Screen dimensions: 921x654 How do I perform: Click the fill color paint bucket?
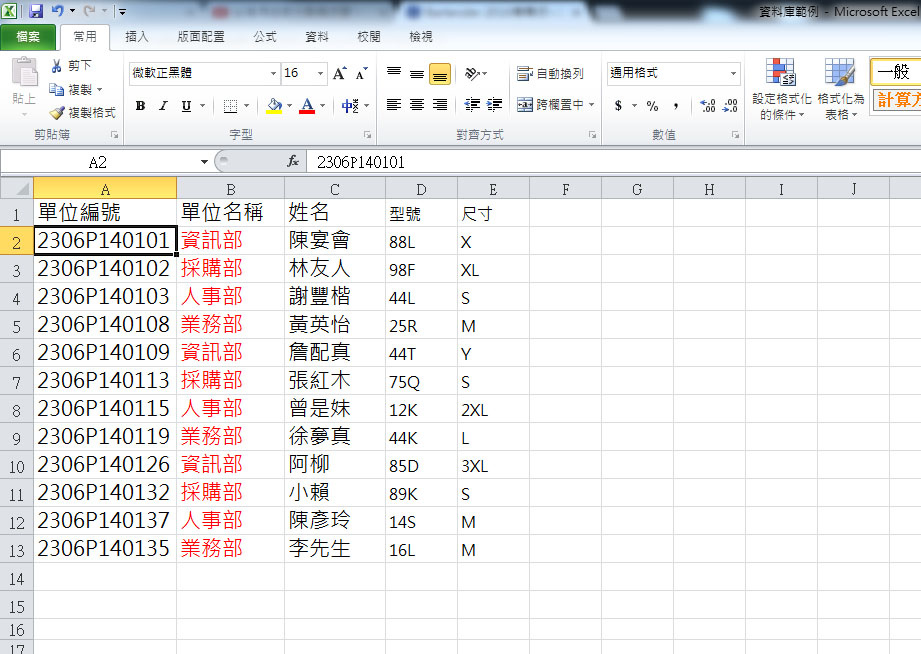[274, 106]
